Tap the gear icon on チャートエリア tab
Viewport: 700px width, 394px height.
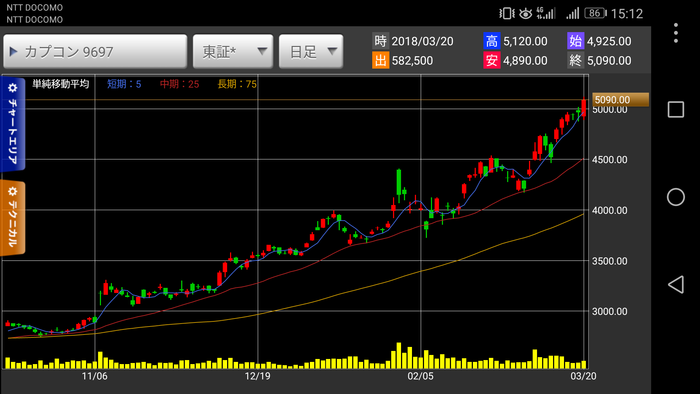(x=12, y=88)
